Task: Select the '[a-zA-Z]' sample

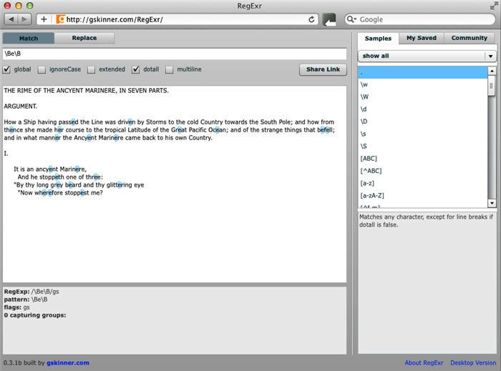Action: 423,196
